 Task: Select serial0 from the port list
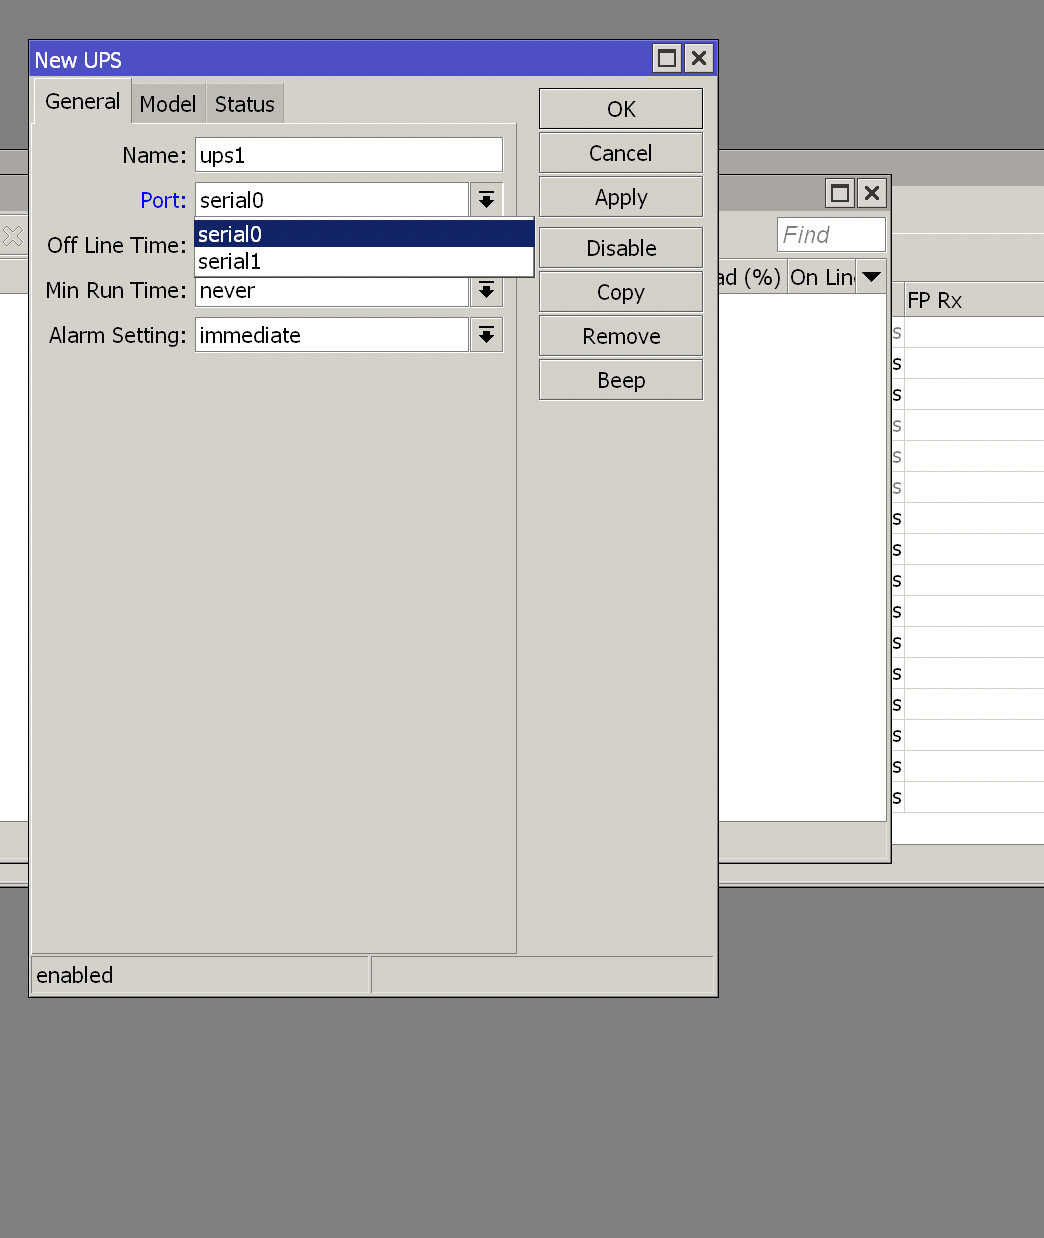pyautogui.click(x=300, y=232)
